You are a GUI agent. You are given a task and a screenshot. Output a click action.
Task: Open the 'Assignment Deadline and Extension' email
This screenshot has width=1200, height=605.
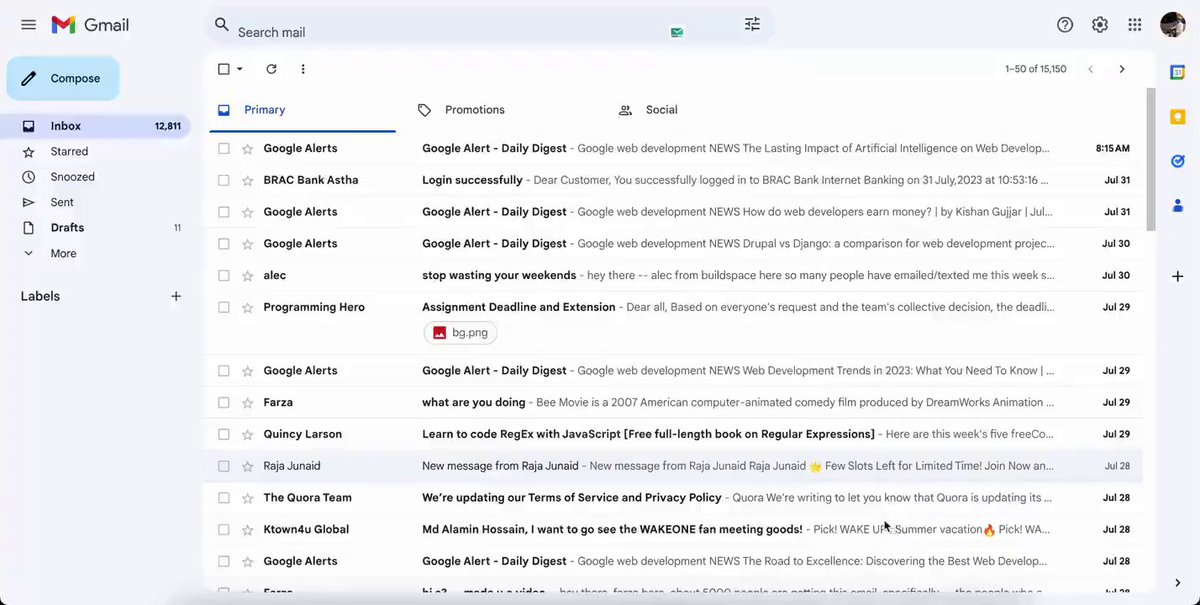[675, 323]
